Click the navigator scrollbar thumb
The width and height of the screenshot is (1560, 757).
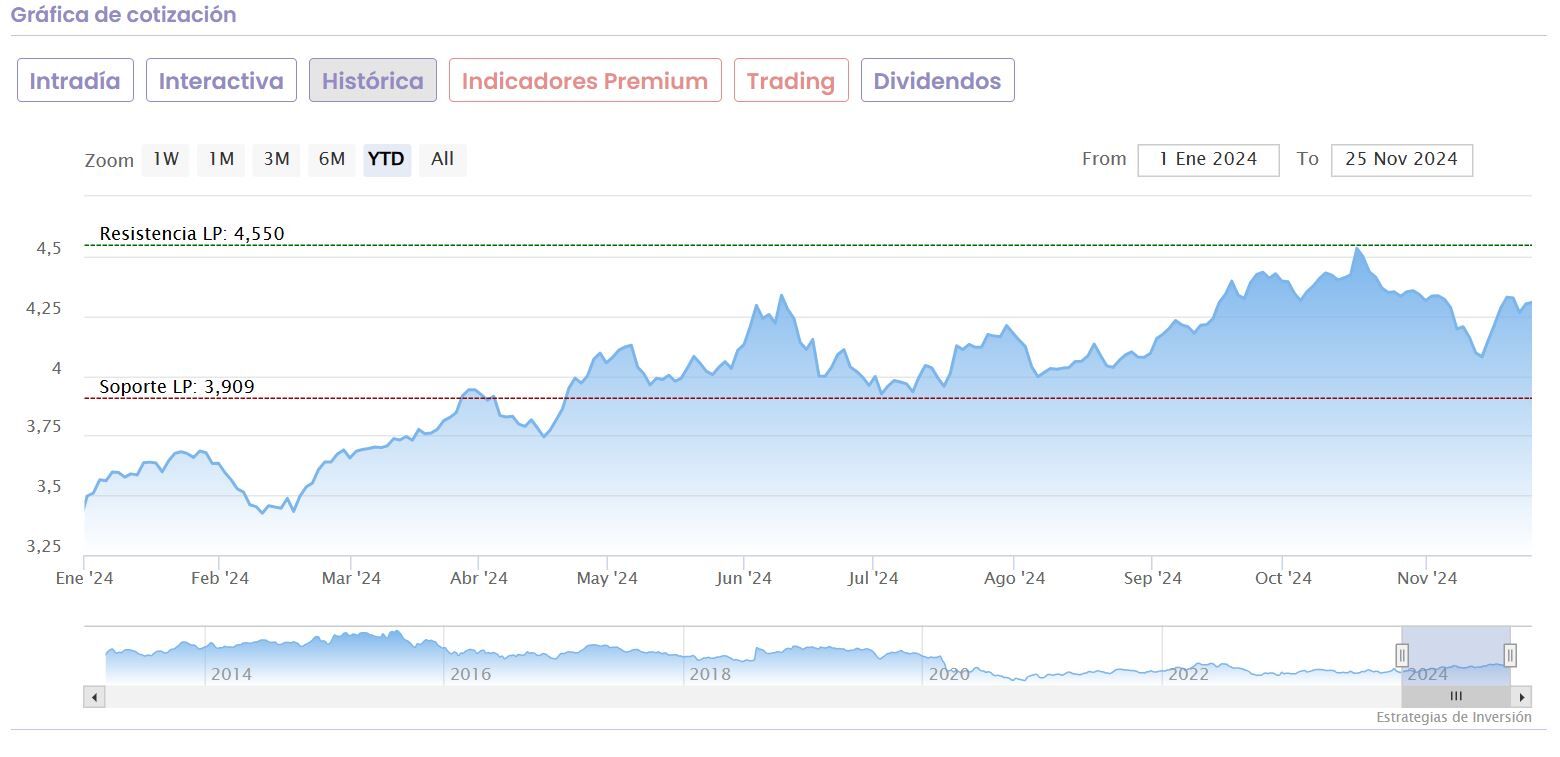(1456, 697)
